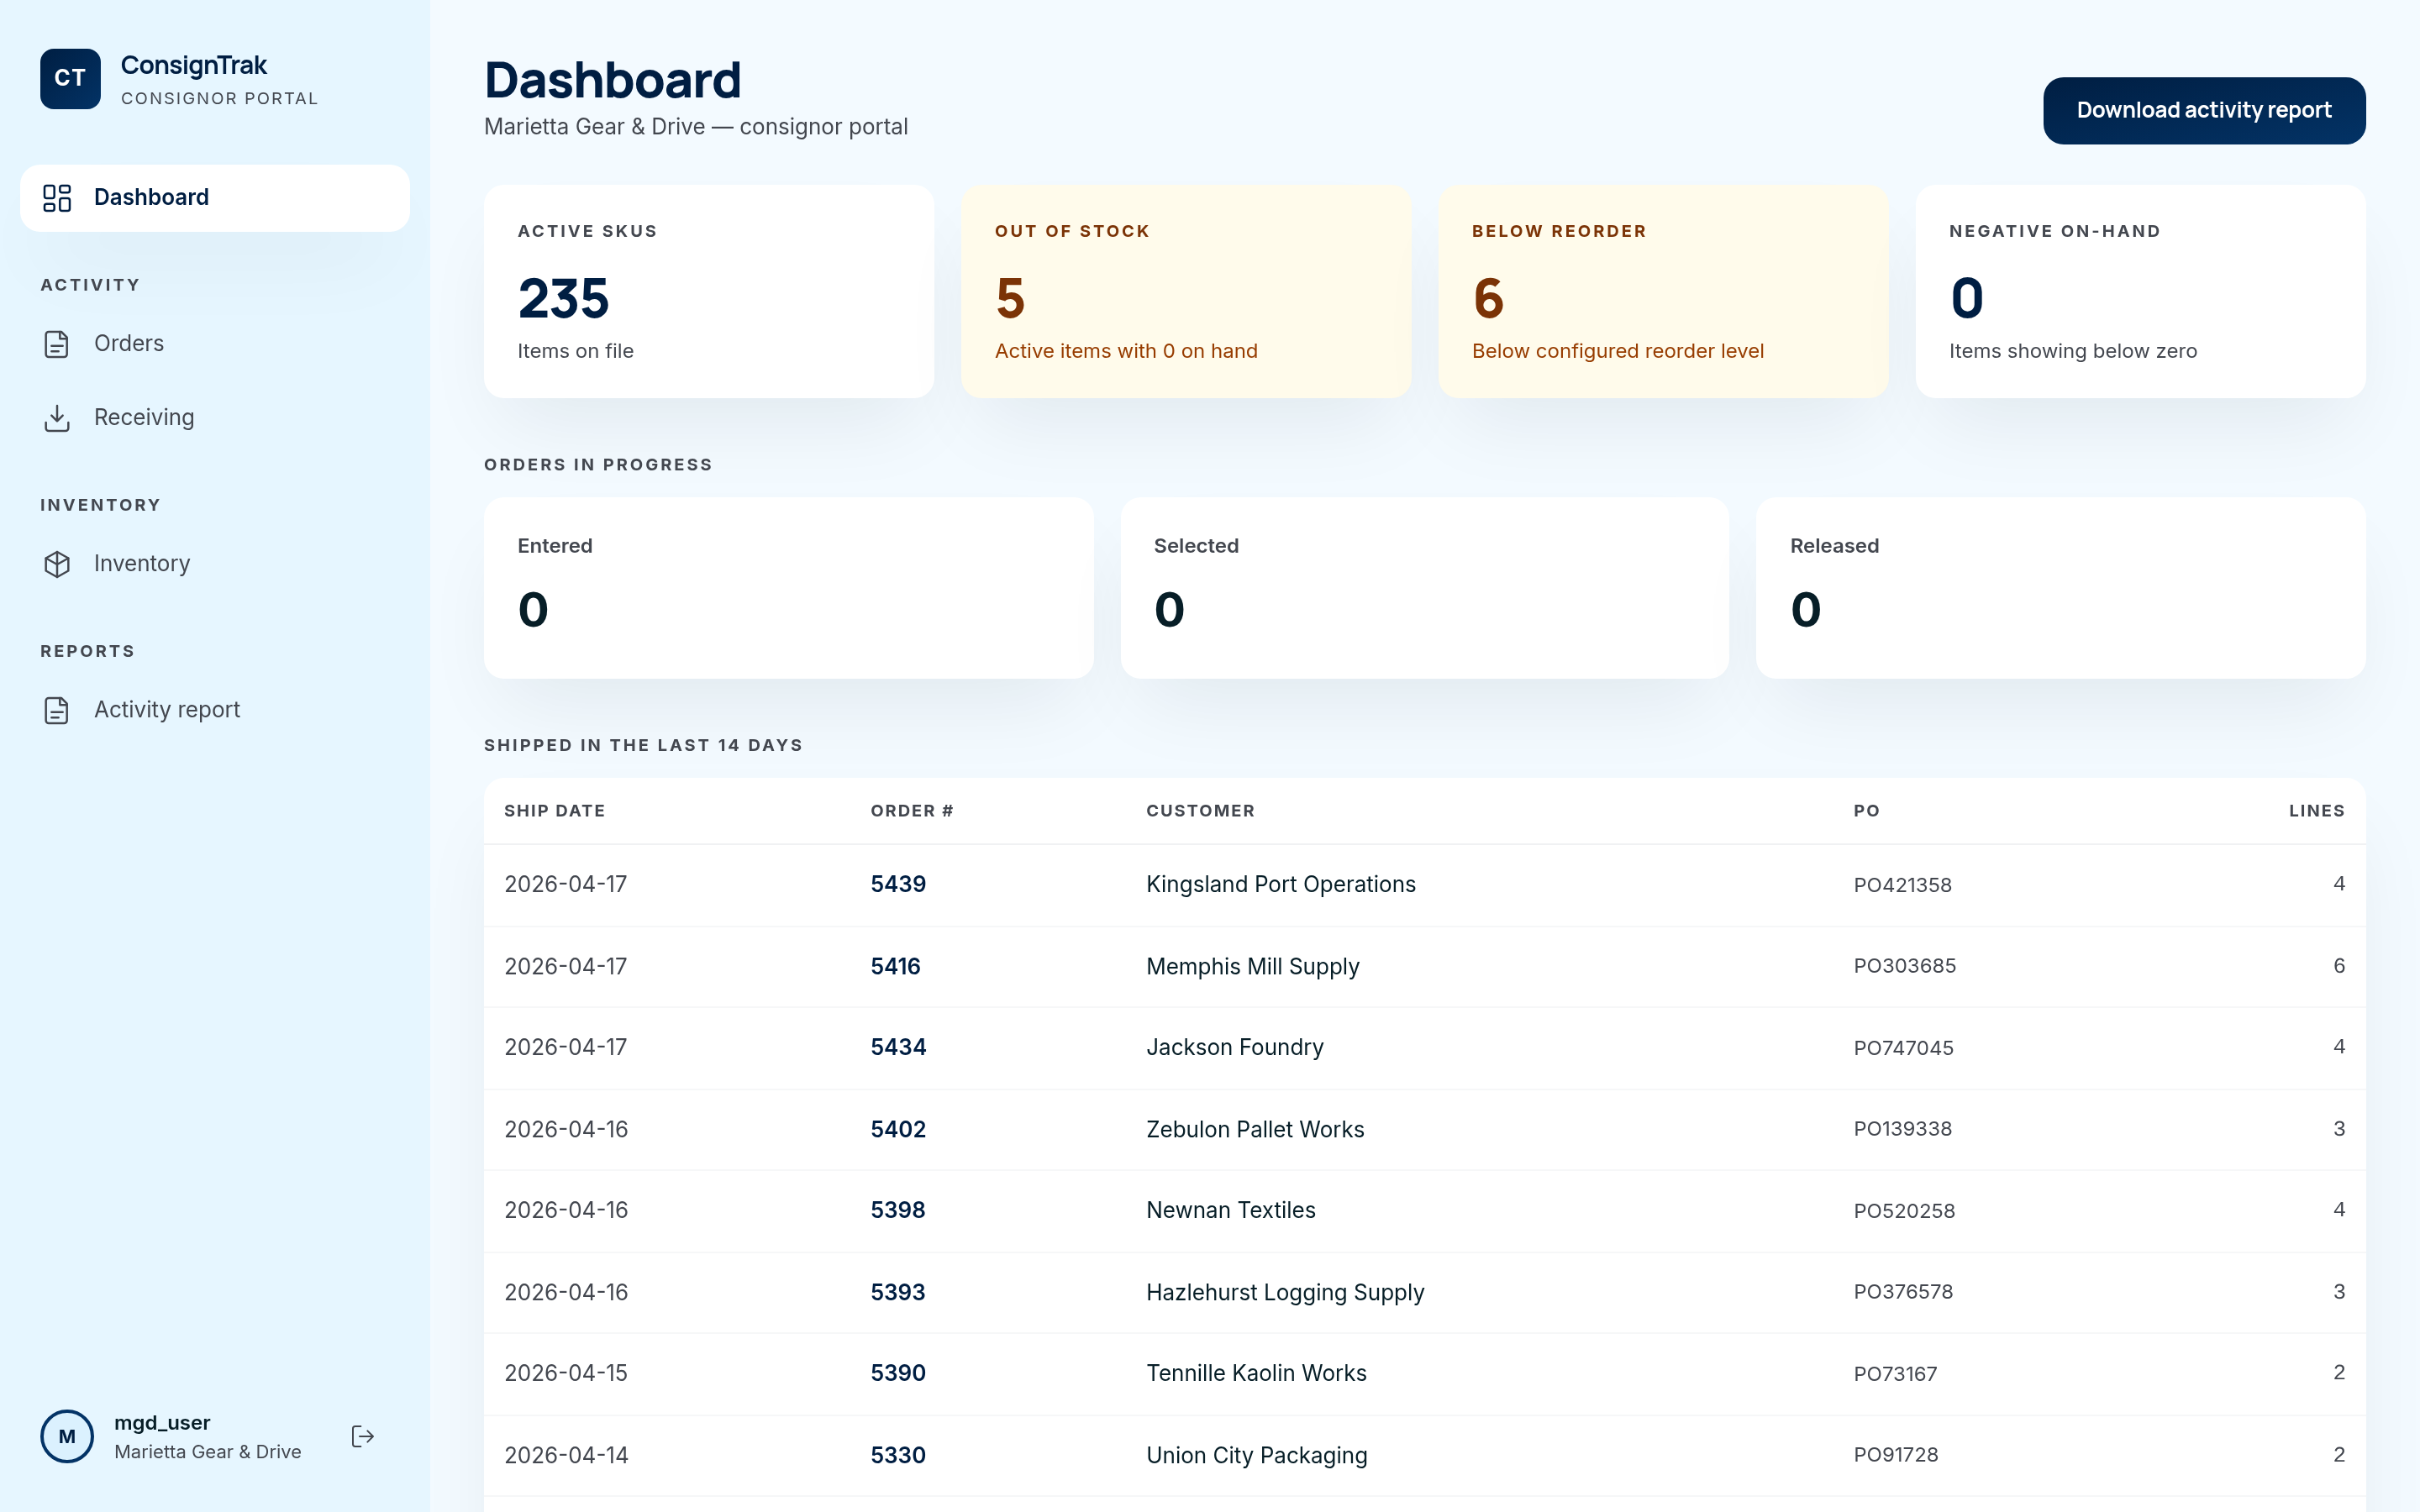Select the Inventory box icon

[x=57, y=563]
